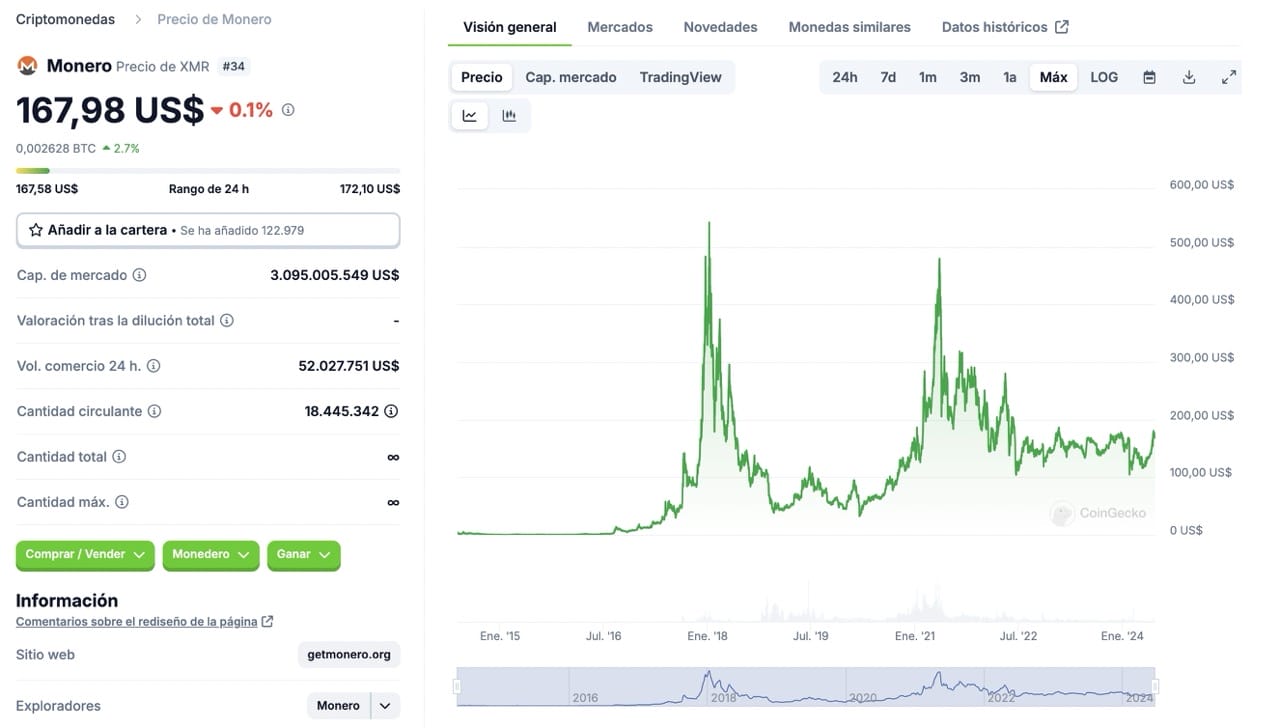Open the calendar date range picker
Viewport: 1280px width, 728px height.
[x=1150, y=77]
